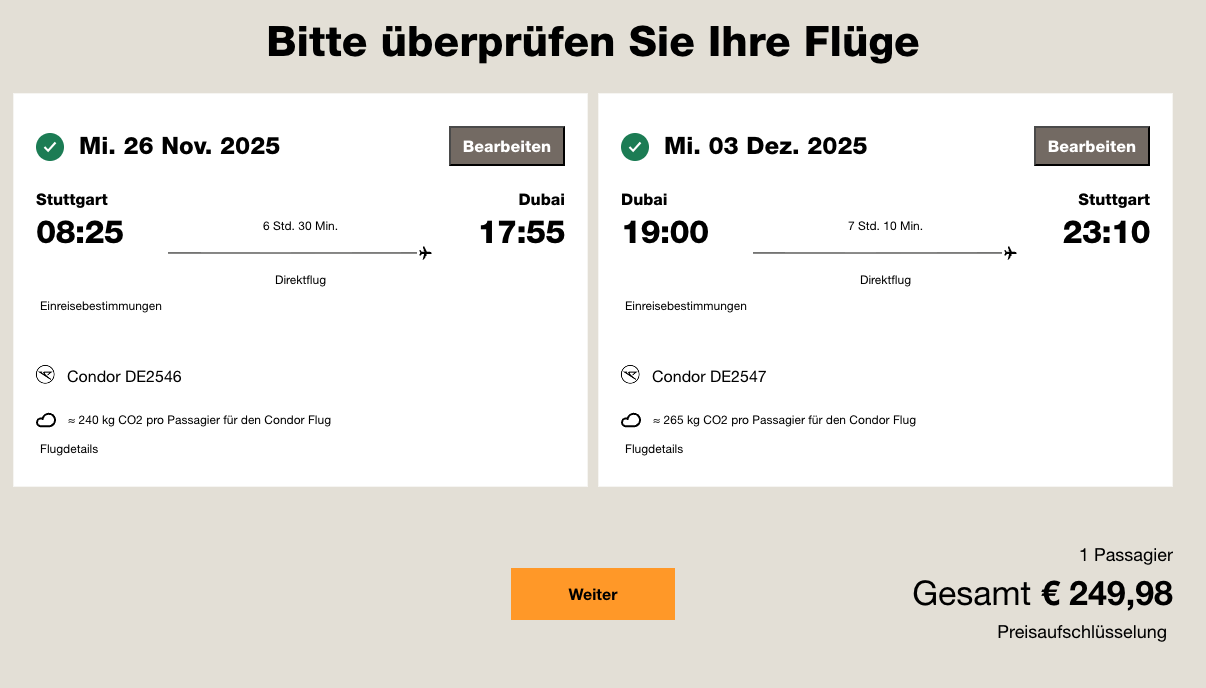Click the airplane icon on the Stuttgart–Dubai route line
Viewport: 1206px width, 688px height.
(x=425, y=253)
